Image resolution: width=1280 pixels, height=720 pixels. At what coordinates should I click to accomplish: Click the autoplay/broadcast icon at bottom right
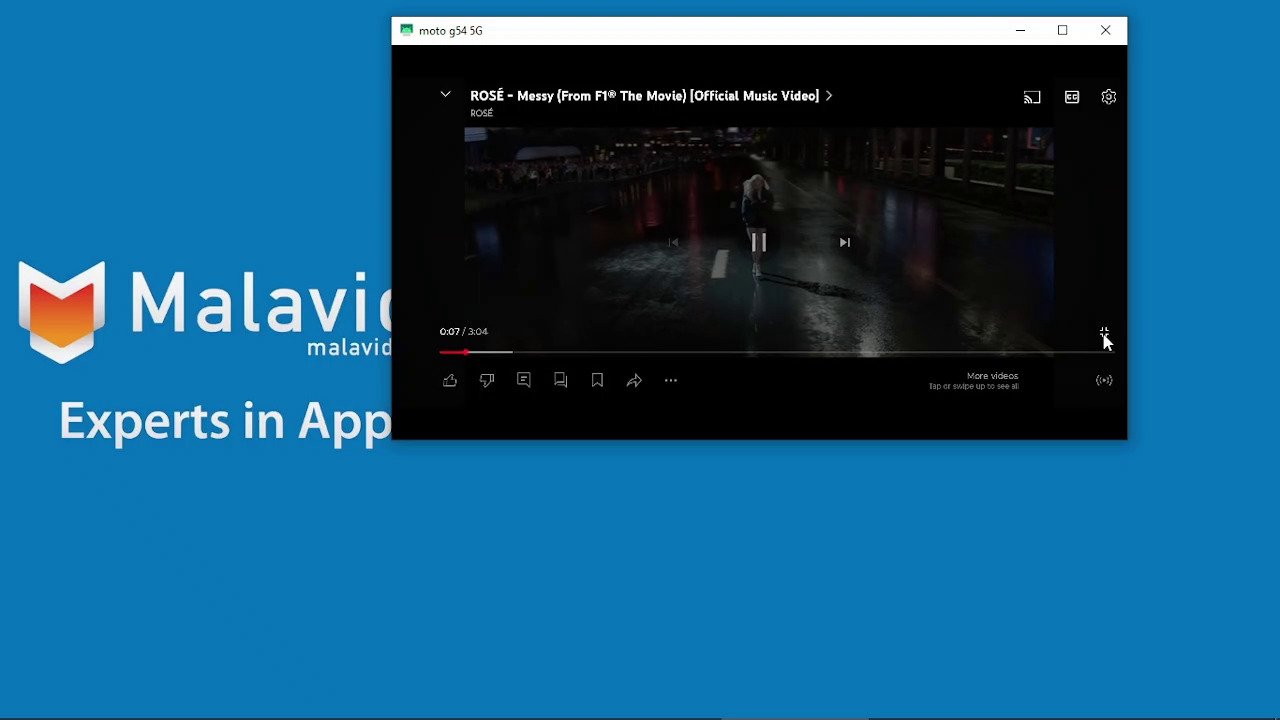1104,380
